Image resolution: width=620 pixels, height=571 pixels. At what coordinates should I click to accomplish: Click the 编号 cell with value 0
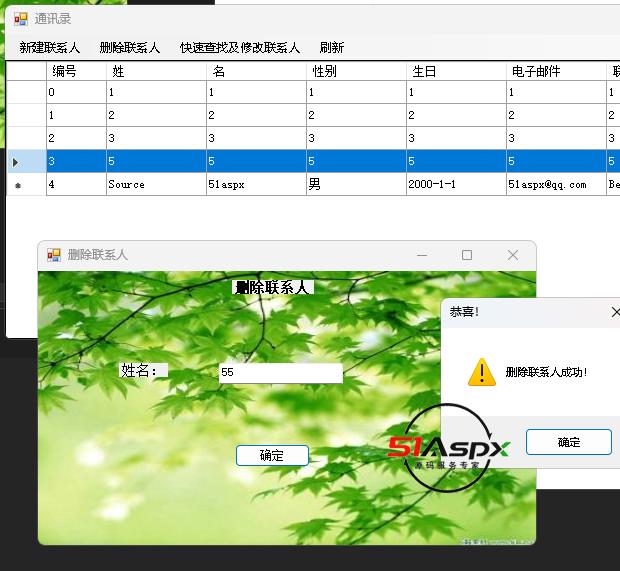click(x=76, y=93)
